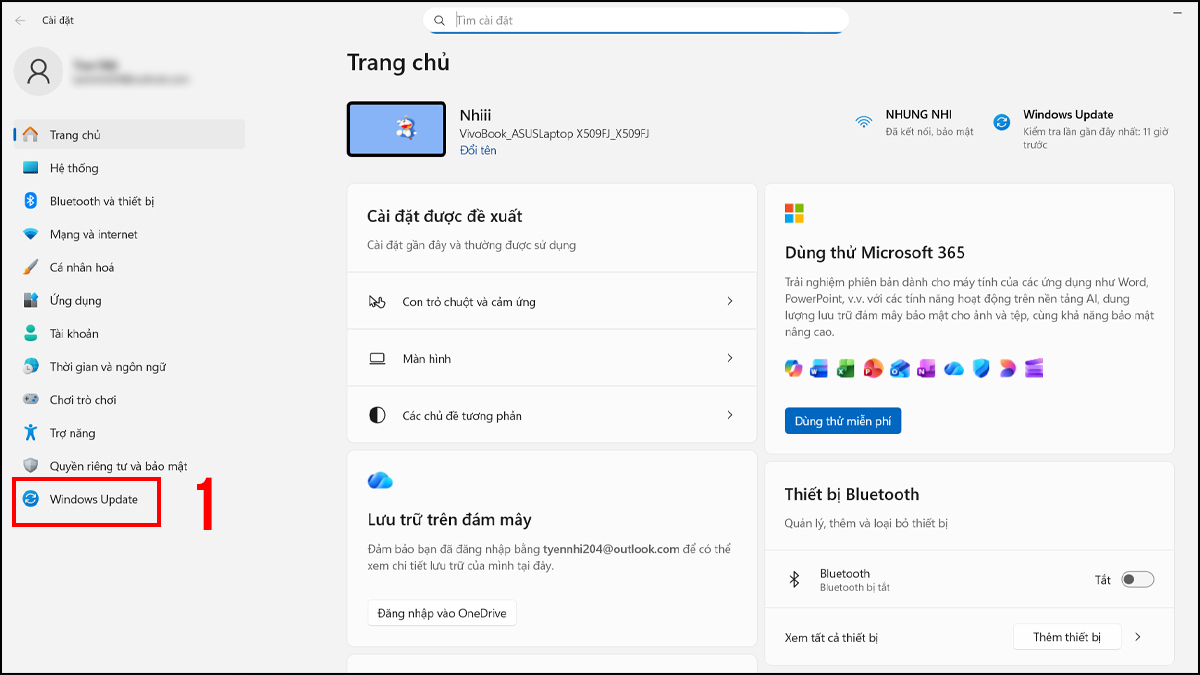
Task: Select the OneDrive cloud icon under Microsoft 365
Action: [x=953, y=368]
